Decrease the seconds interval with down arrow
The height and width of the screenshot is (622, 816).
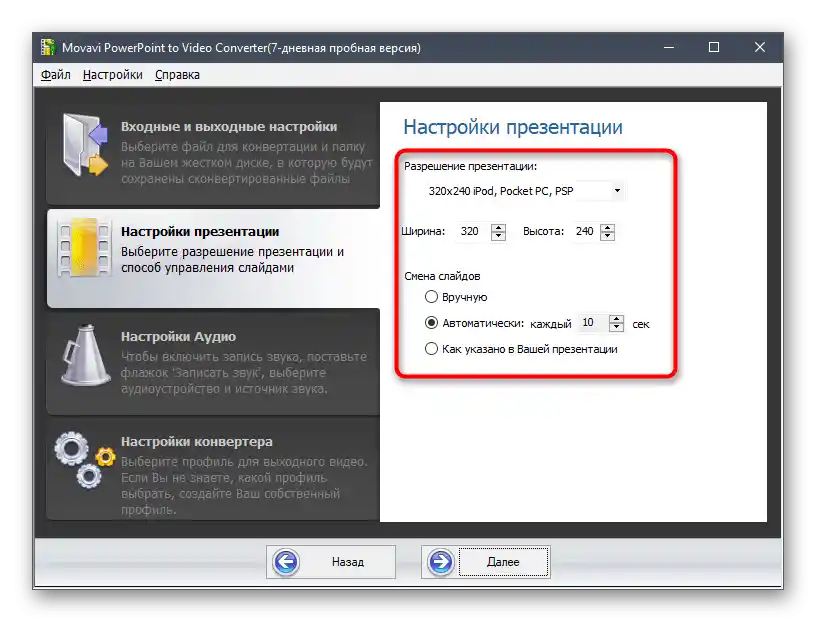tap(616, 327)
